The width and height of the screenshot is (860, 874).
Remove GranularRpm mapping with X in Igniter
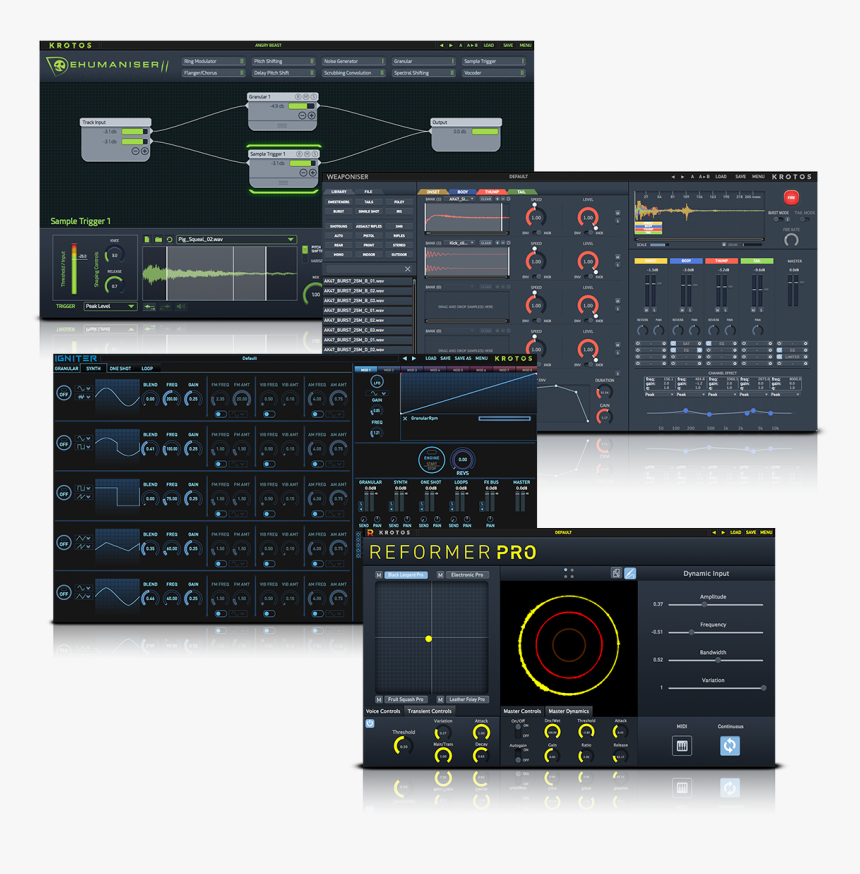coord(405,419)
